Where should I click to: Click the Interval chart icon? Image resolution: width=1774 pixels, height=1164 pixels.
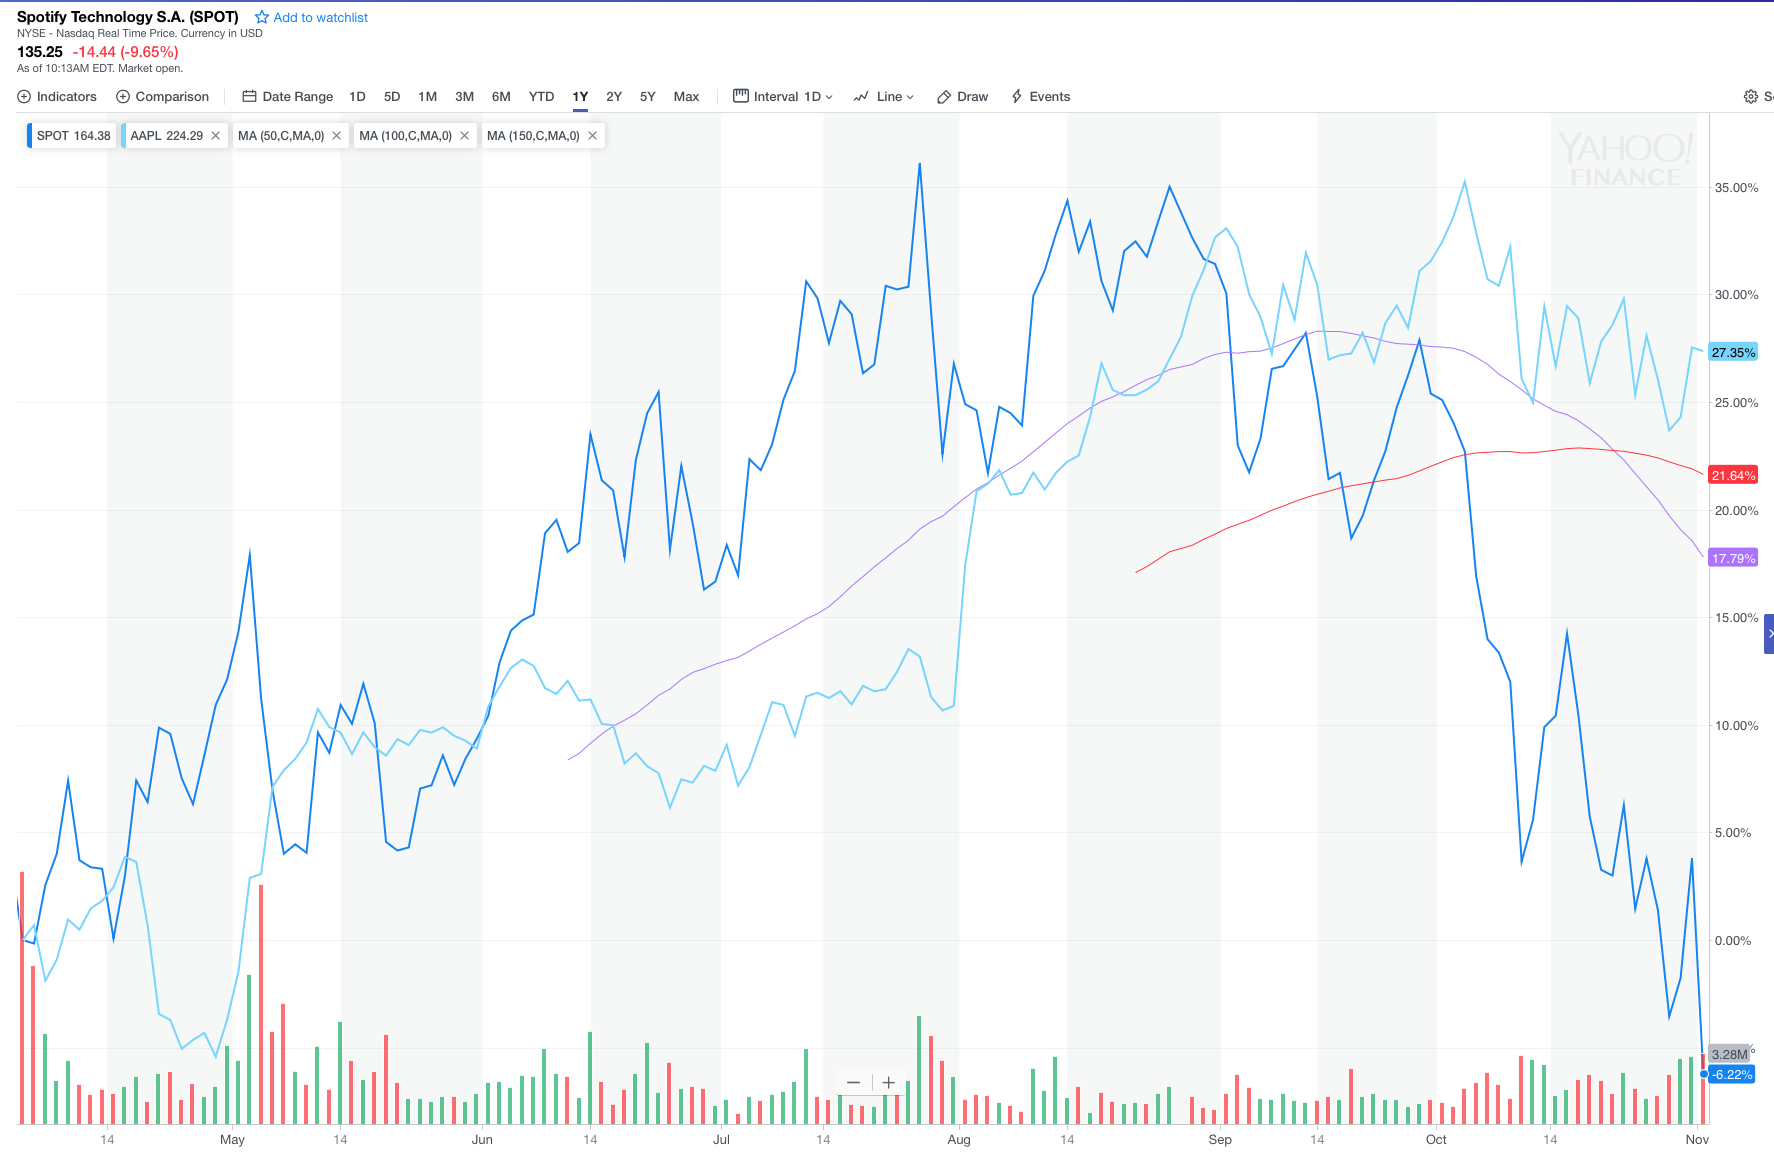pyautogui.click(x=740, y=96)
